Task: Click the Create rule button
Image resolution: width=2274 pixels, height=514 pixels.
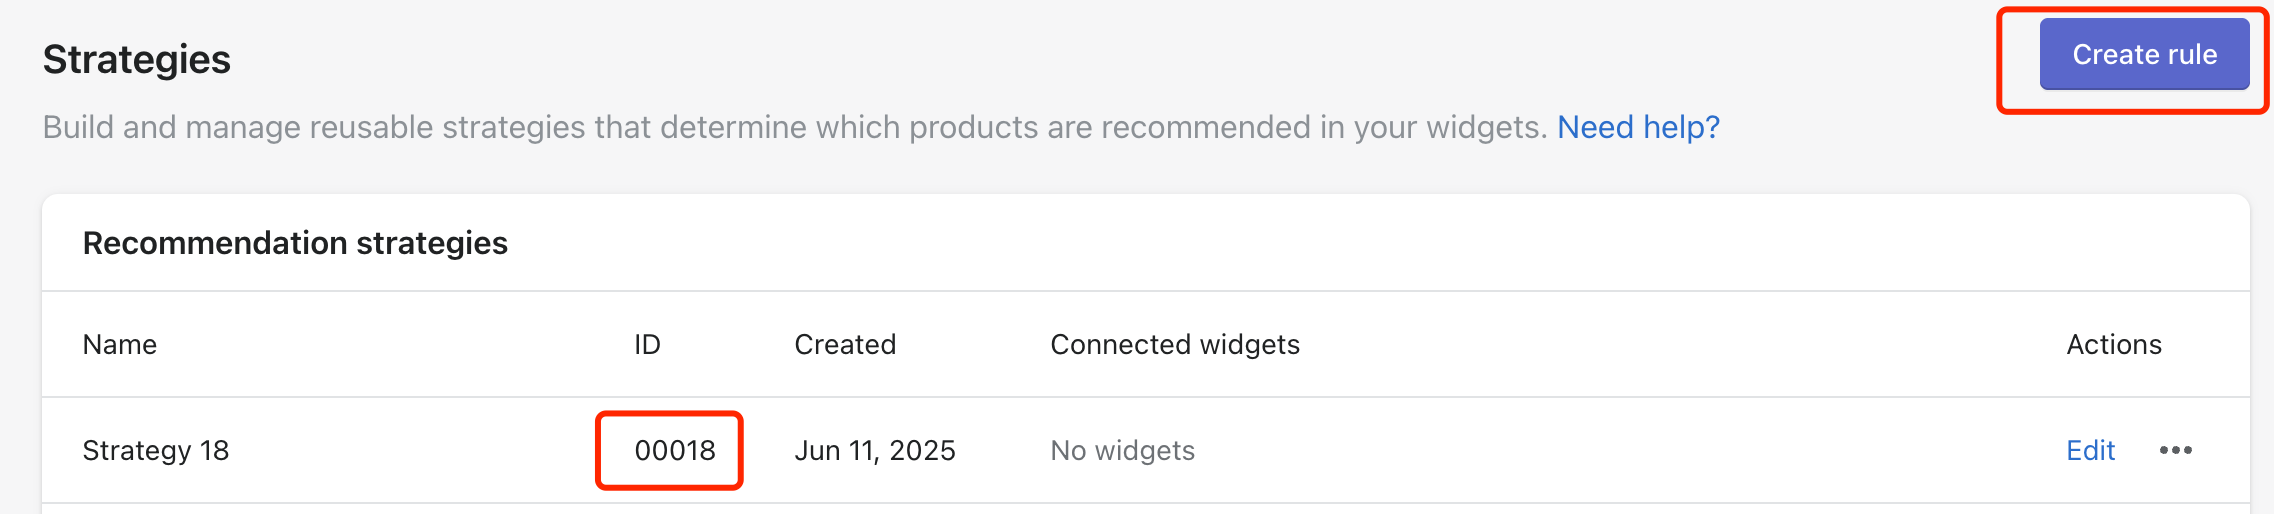Action: [2144, 55]
